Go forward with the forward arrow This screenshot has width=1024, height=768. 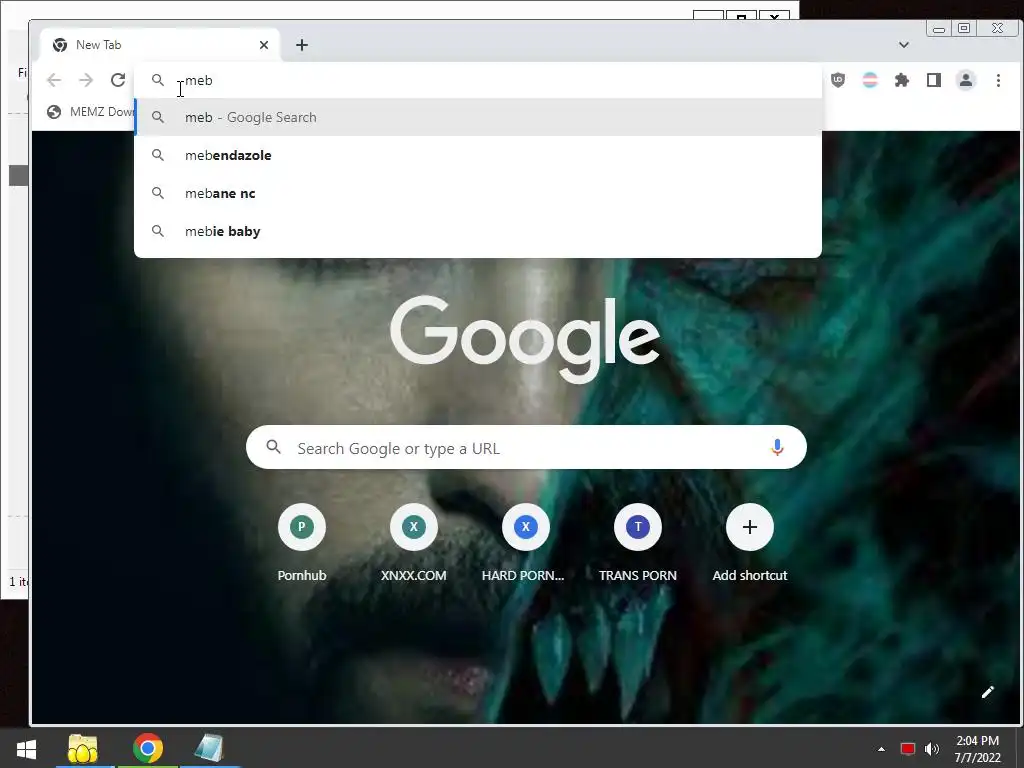(x=86, y=80)
